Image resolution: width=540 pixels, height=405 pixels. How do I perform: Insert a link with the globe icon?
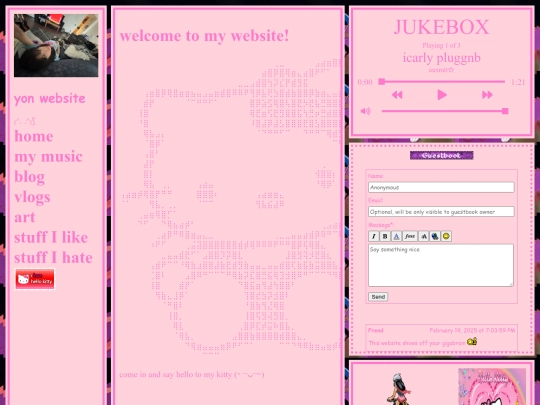(x=435, y=236)
